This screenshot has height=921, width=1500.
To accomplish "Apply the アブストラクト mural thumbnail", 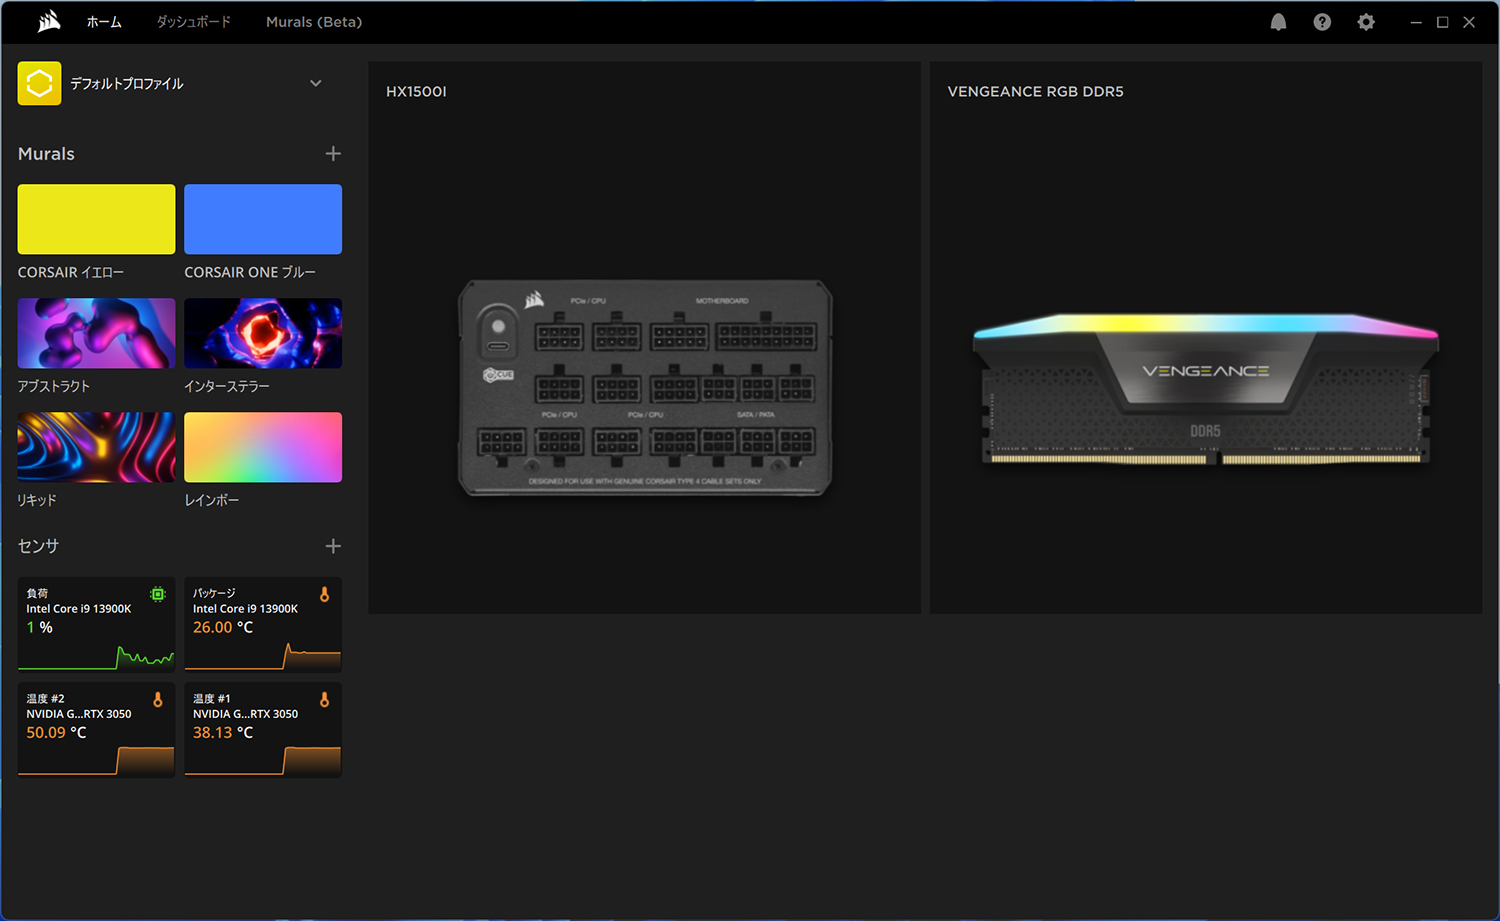I will pos(96,333).
